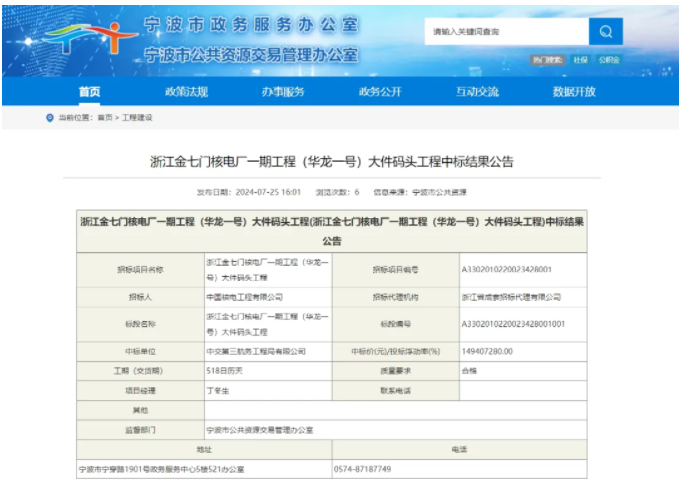The image size is (681, 484).
Task: Click the 浏览次数: 6 view count
Action: [337, 192]
